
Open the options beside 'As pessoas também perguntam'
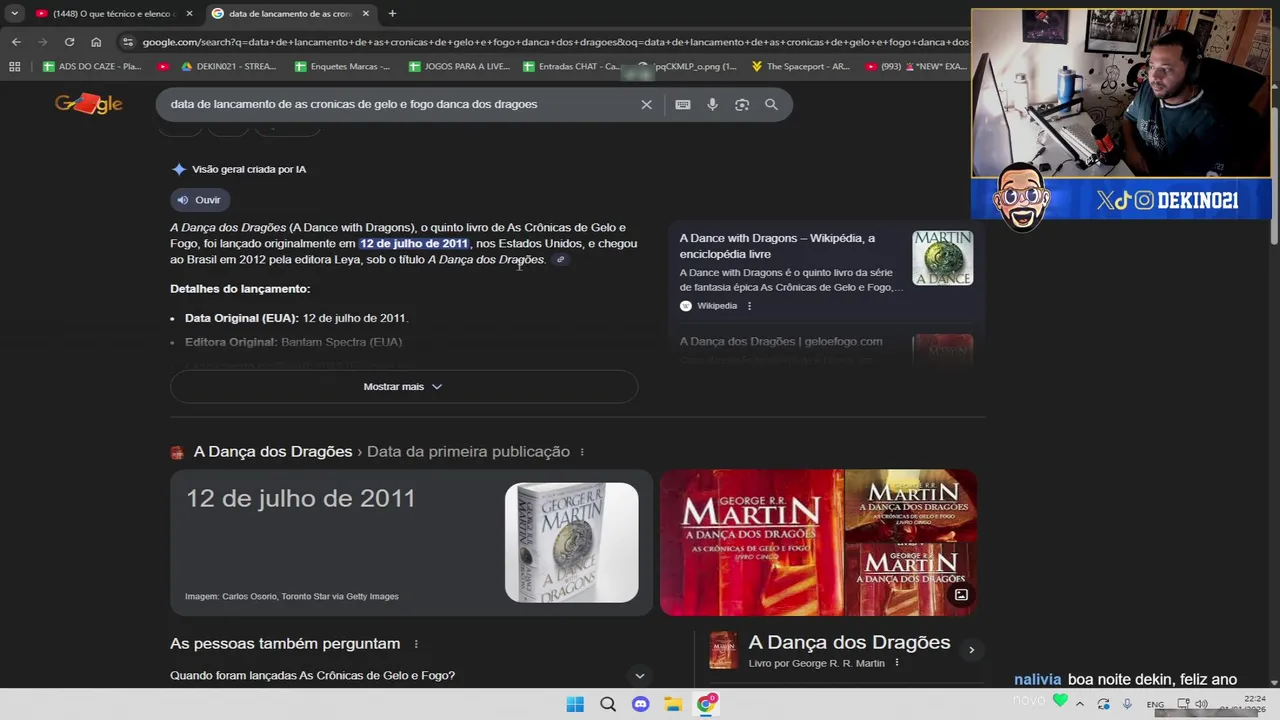click(416, 644)
